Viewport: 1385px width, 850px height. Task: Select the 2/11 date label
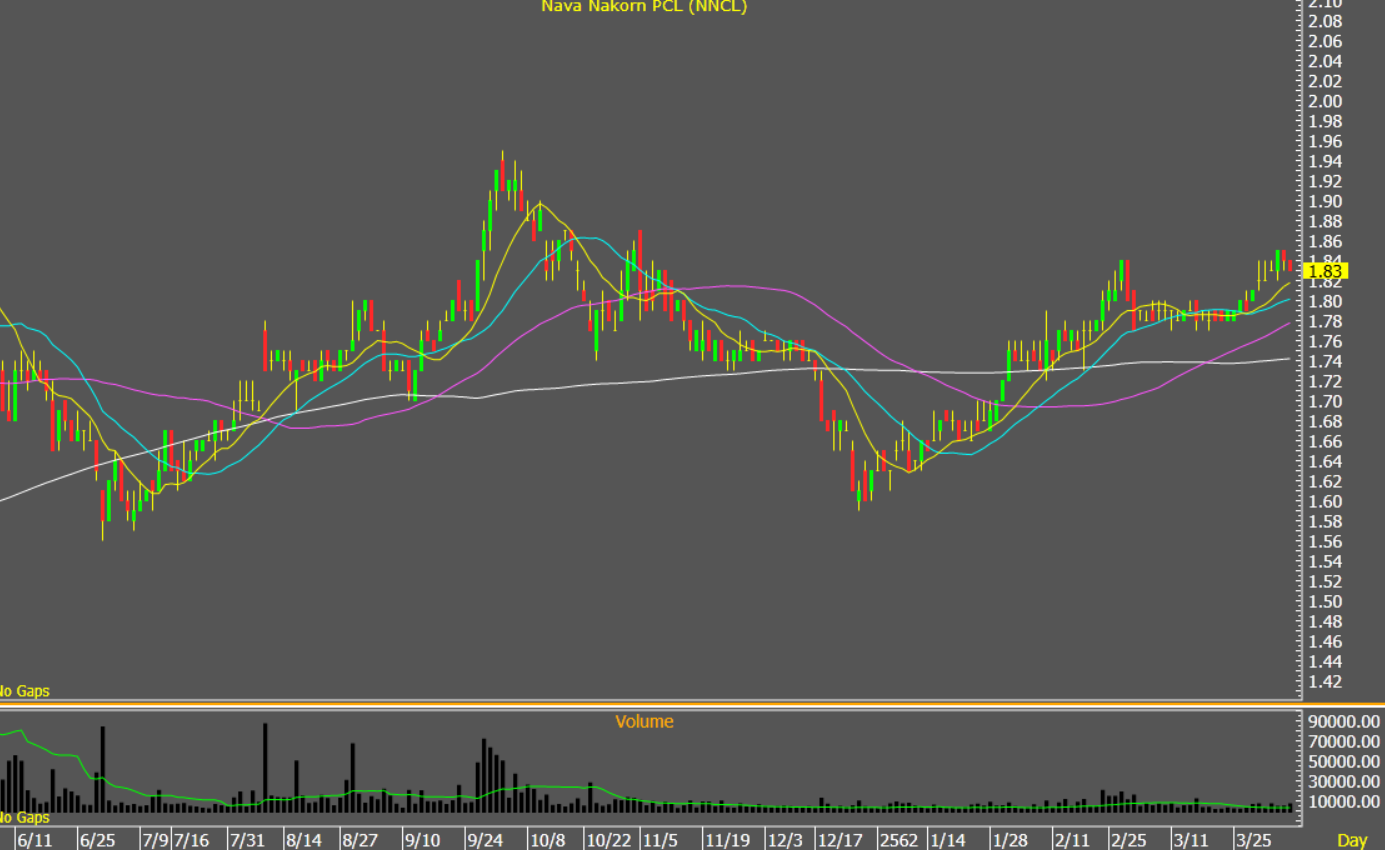pos(1071,840)
